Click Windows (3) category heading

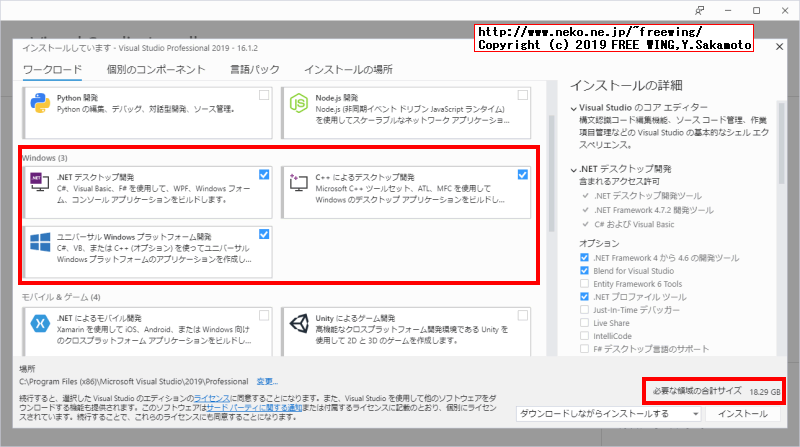[x=45, y=158]
